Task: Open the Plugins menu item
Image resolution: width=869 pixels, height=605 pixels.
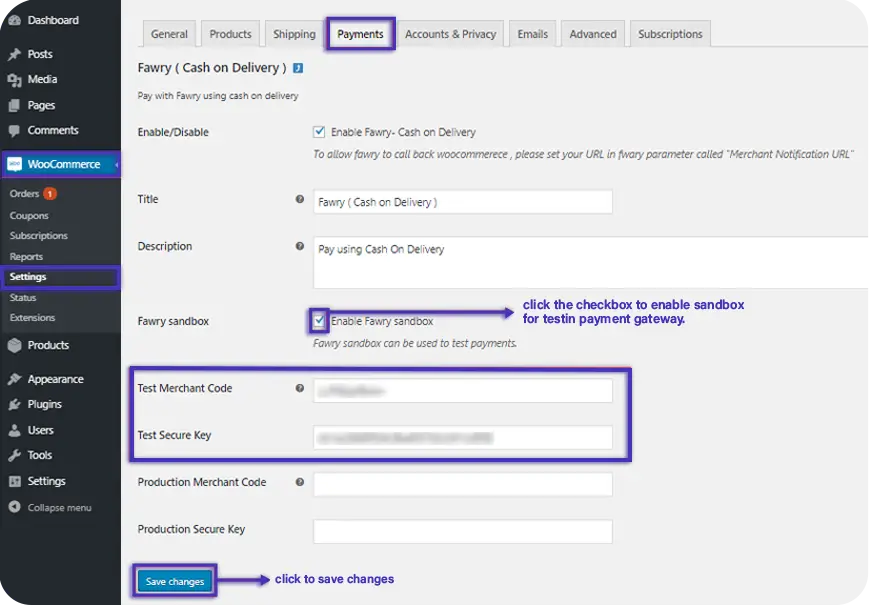Action: [x=44, y=404]
